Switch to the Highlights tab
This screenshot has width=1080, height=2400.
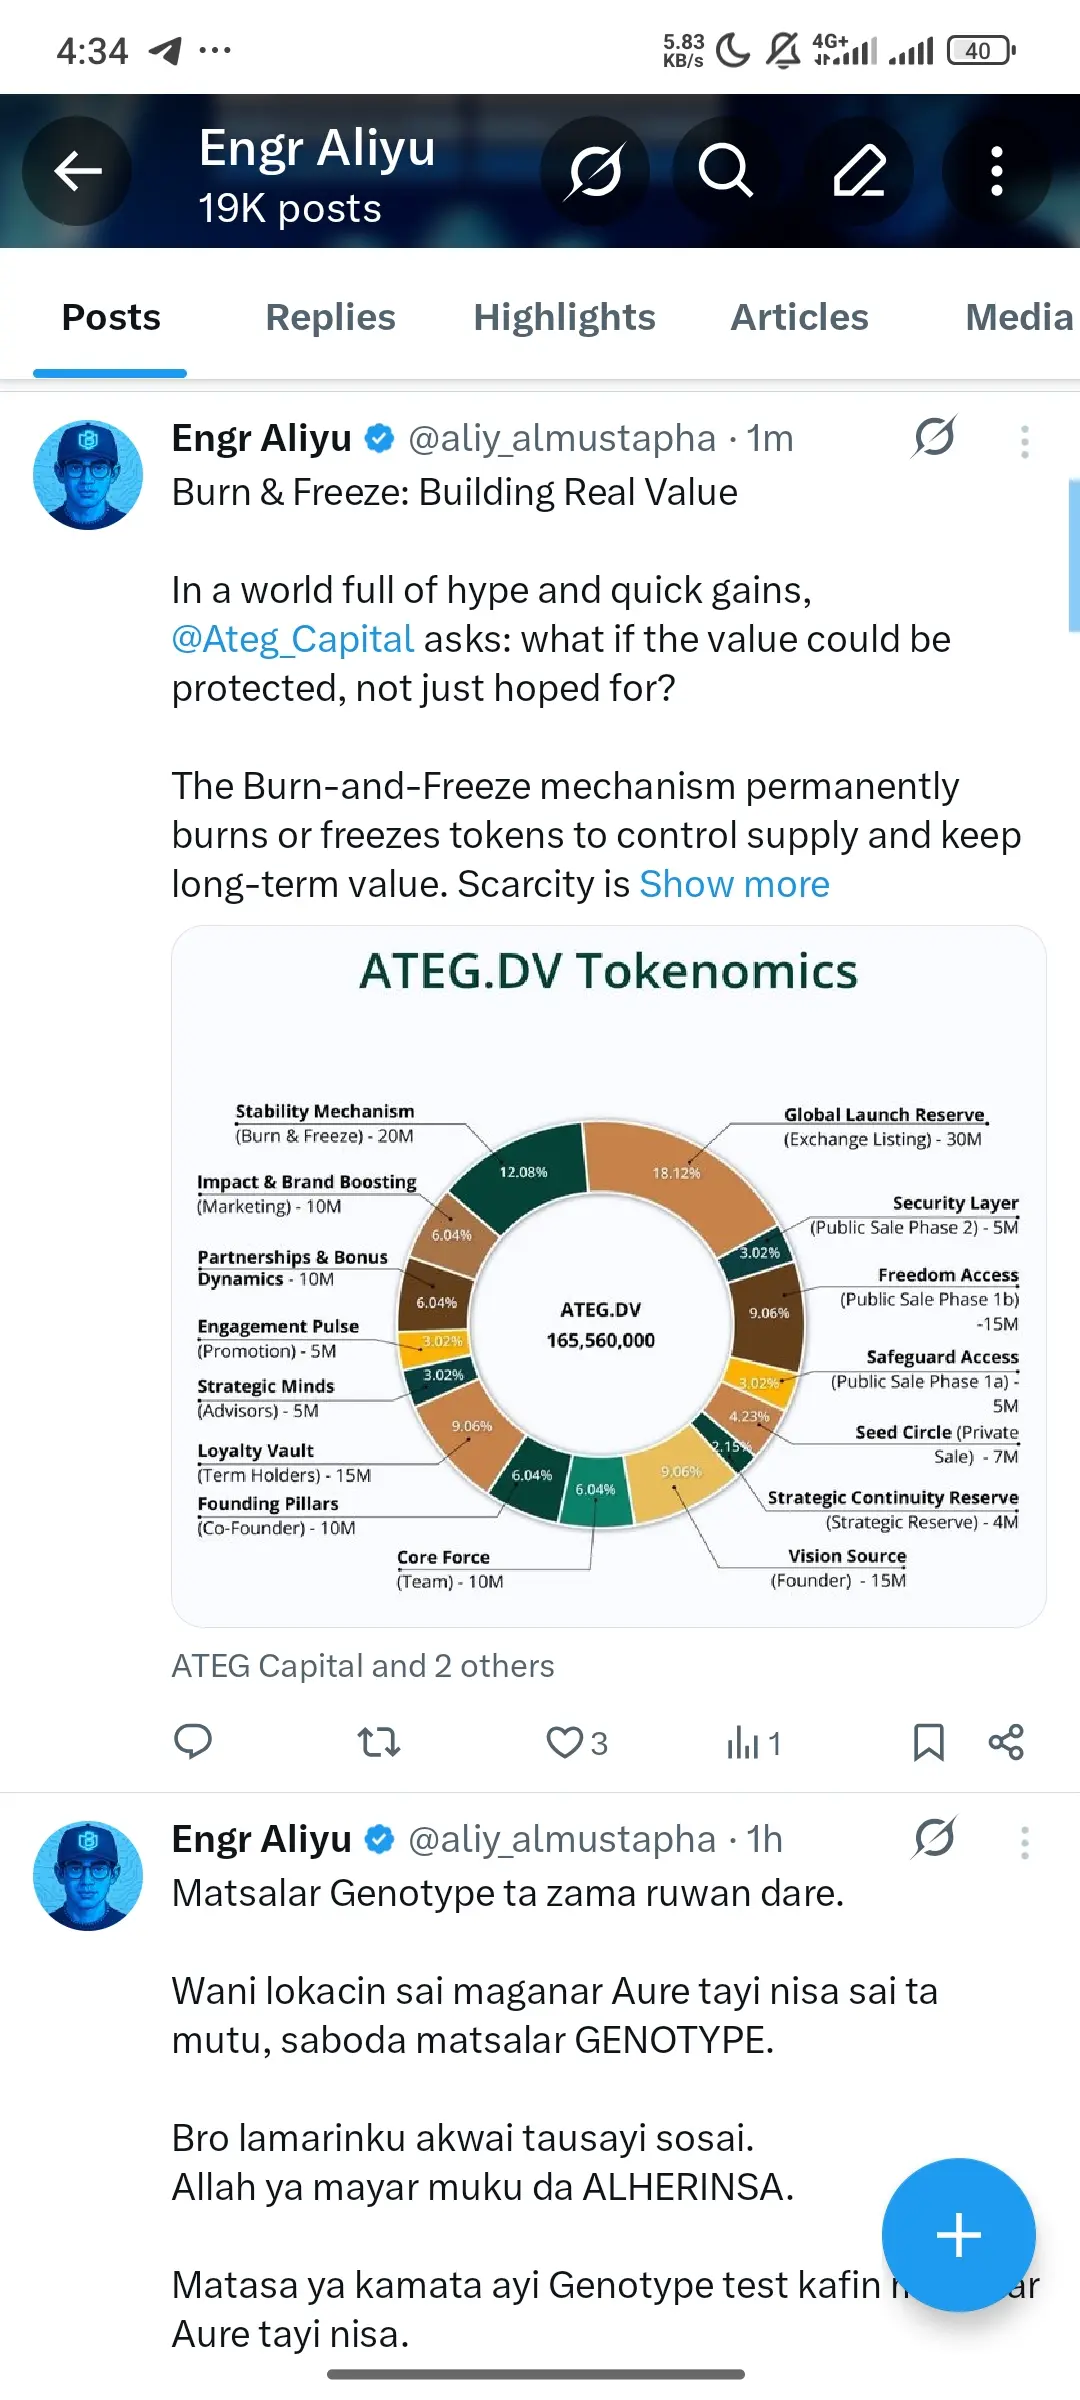pyautogui.click(x=564, y=317)
